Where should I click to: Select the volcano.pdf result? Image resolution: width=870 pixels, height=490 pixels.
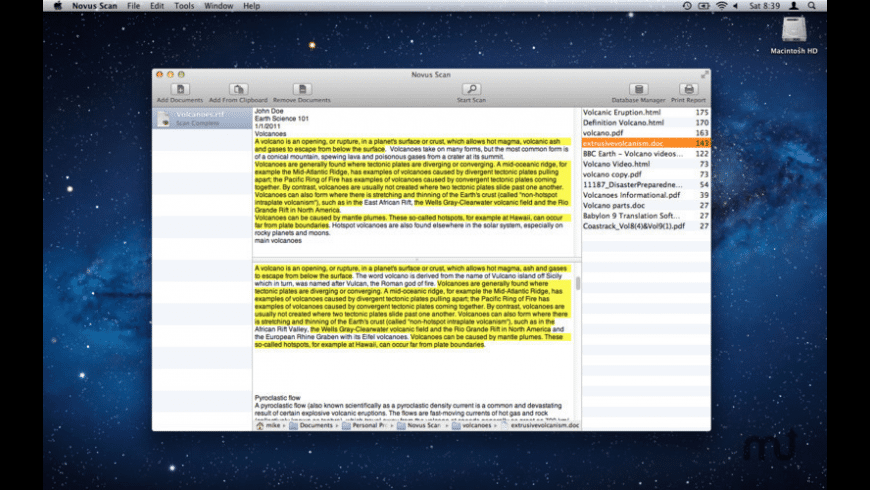tap(646, 133)
